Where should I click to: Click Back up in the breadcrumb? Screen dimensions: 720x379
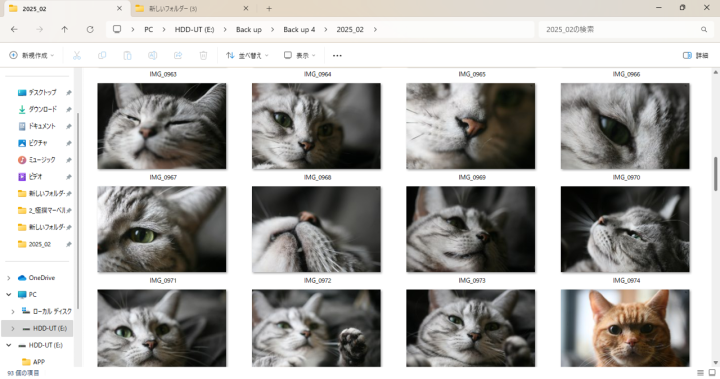[249, 29]
